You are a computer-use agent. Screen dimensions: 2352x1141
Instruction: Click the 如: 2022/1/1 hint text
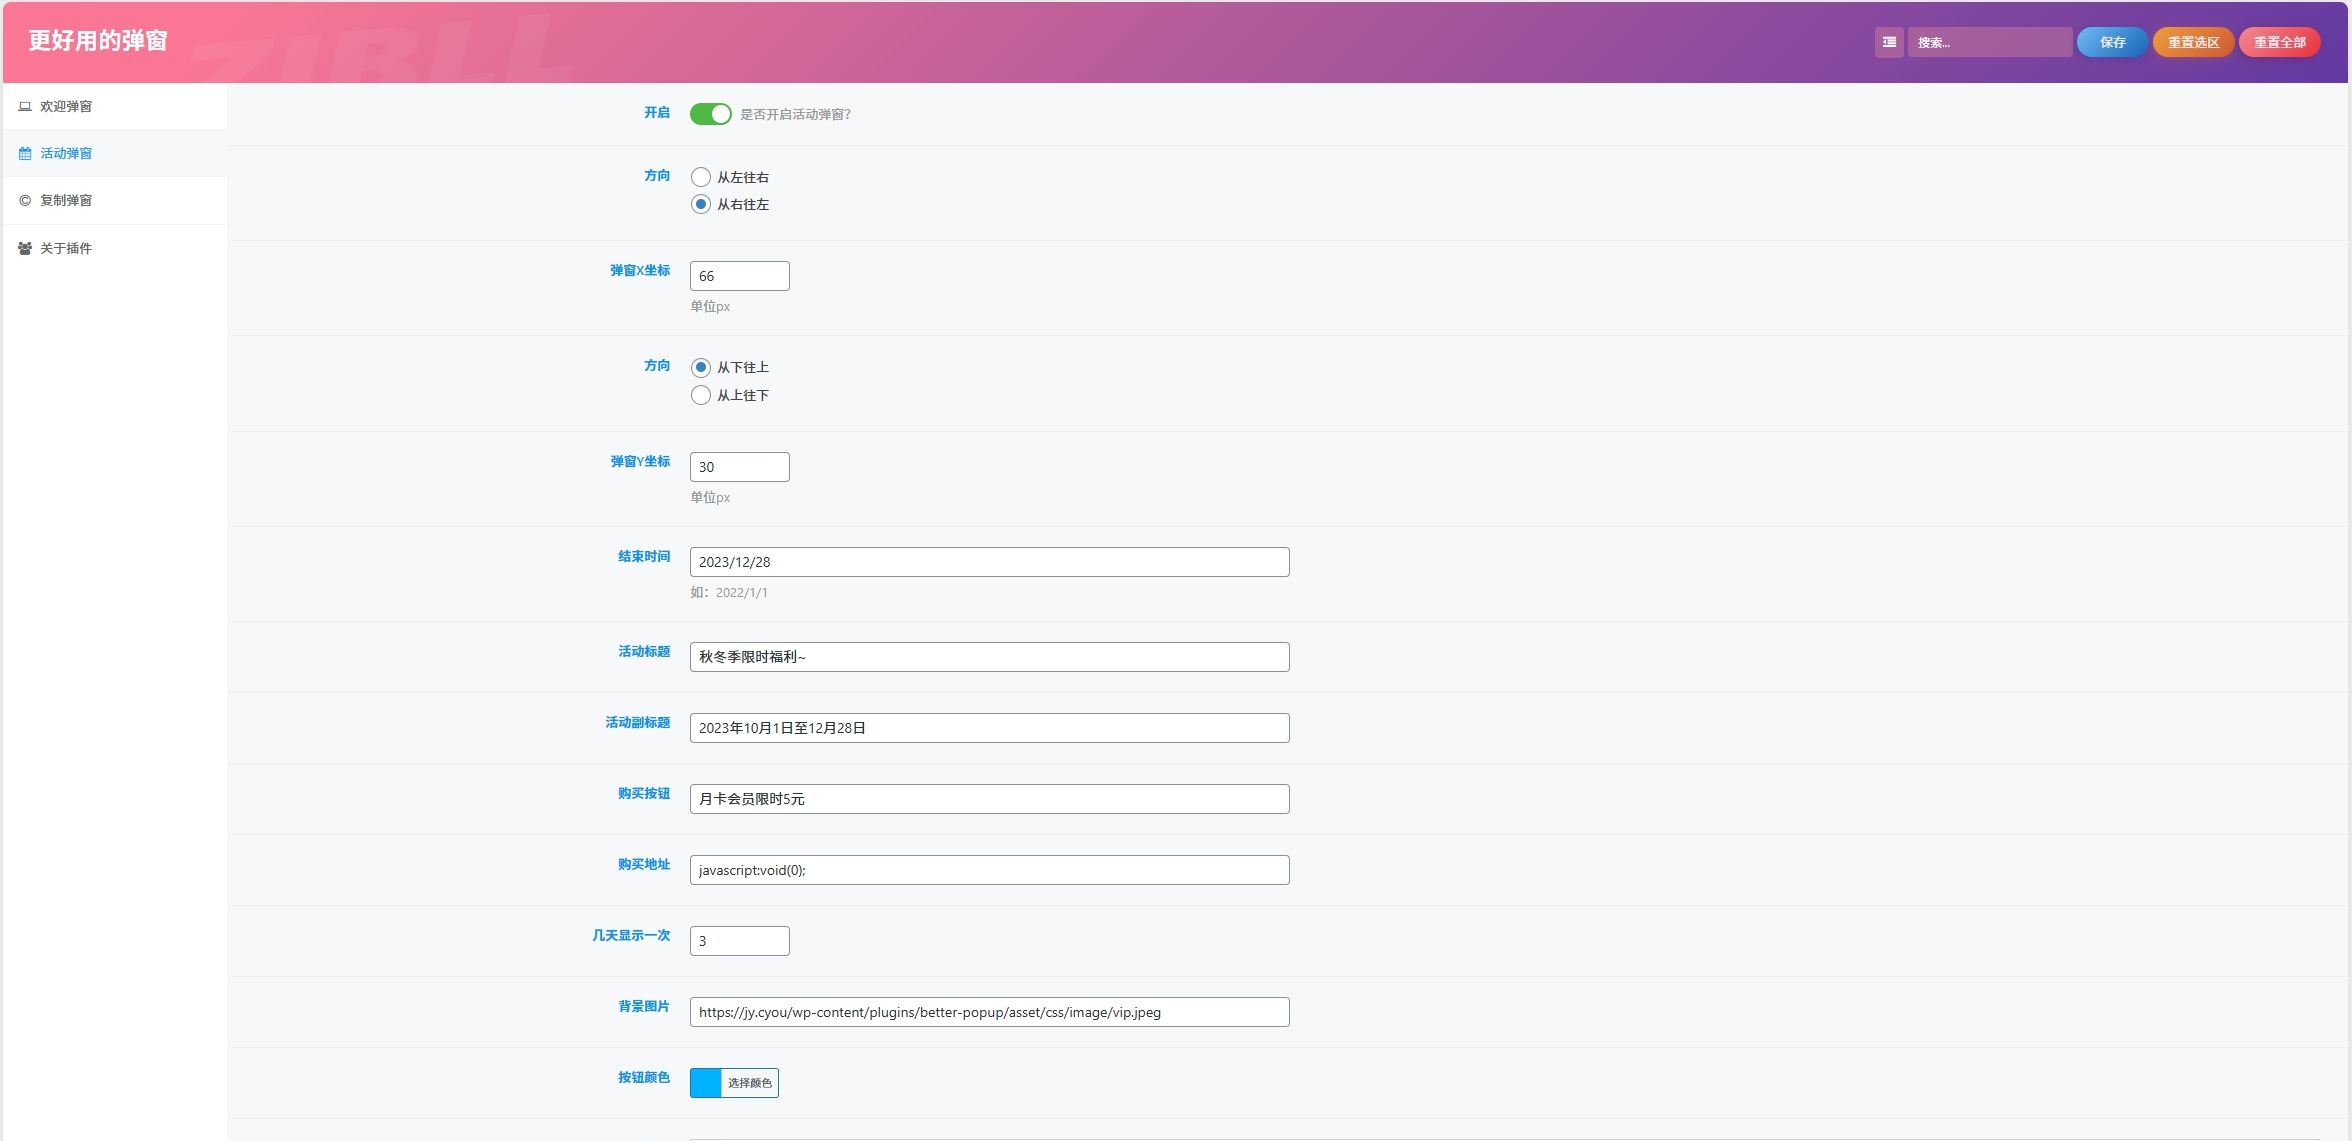[729, 593]
